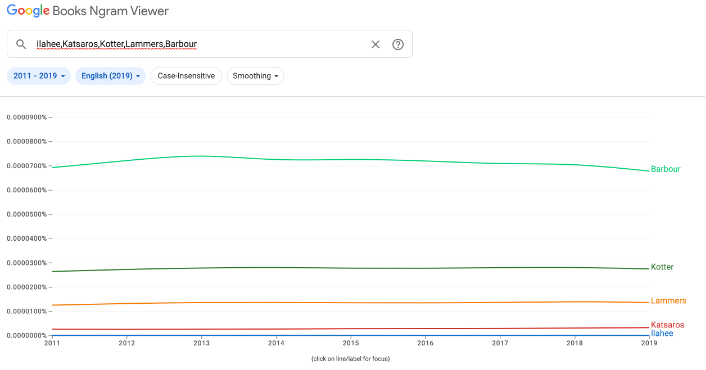Click the search magnifier icon
Viewport: 706px width, 370px height.
point(21,44)
